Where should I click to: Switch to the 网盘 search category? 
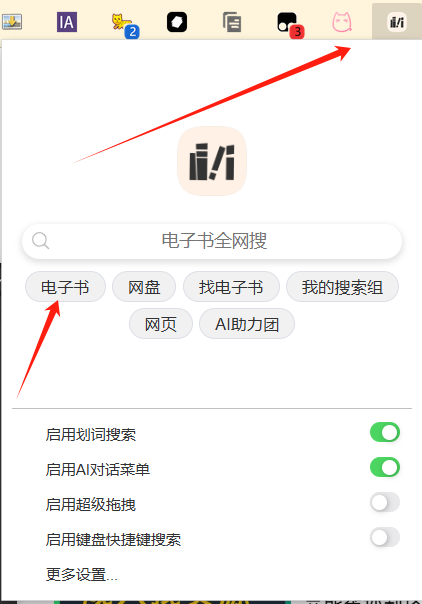[144, 287]
